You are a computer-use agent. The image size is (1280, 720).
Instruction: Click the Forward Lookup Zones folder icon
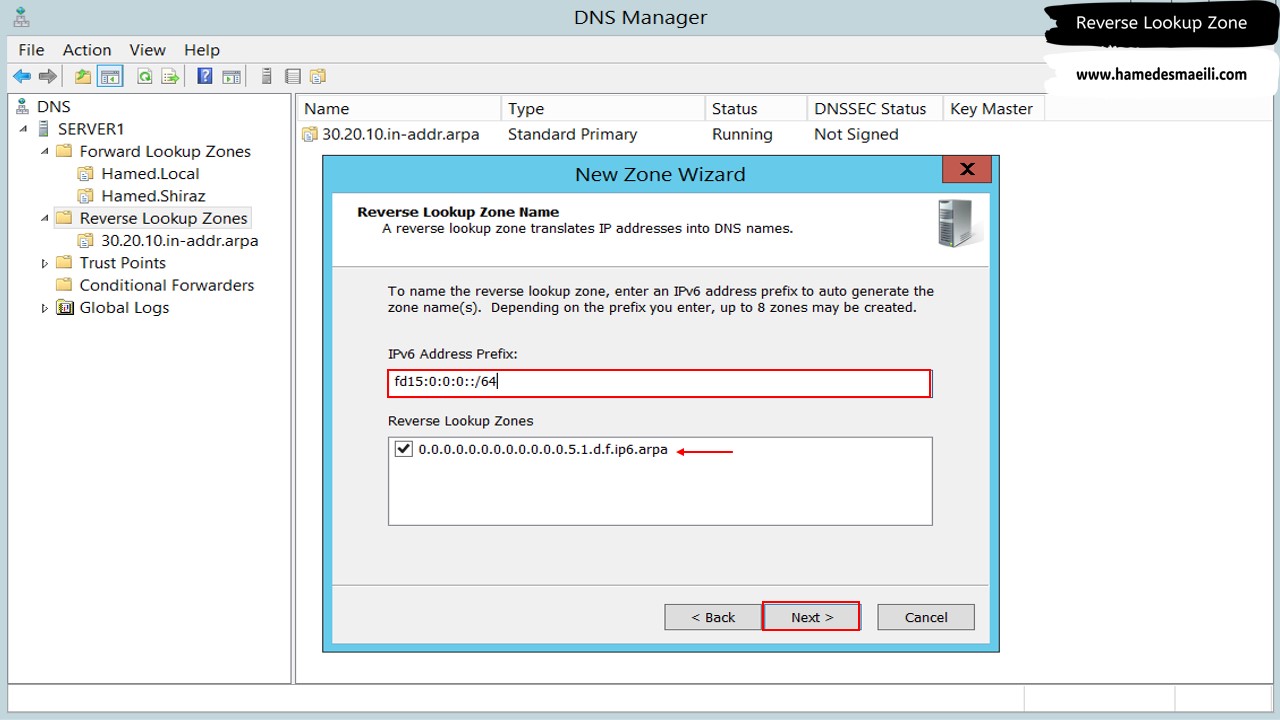tap(65, 151)
